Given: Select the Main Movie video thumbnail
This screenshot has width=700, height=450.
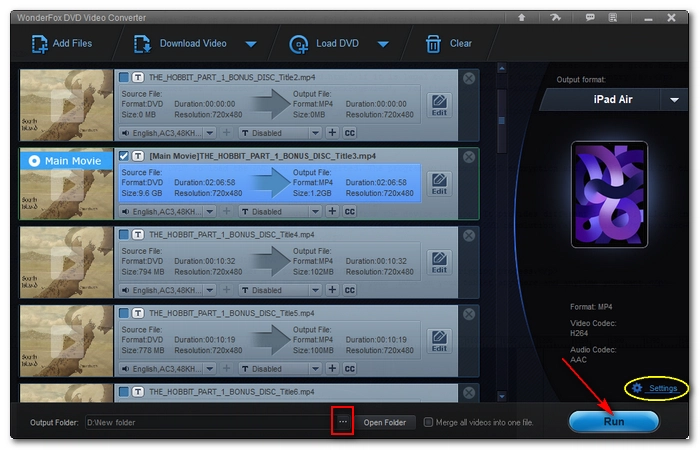Looking at the screenshot, I should [66, 184].
